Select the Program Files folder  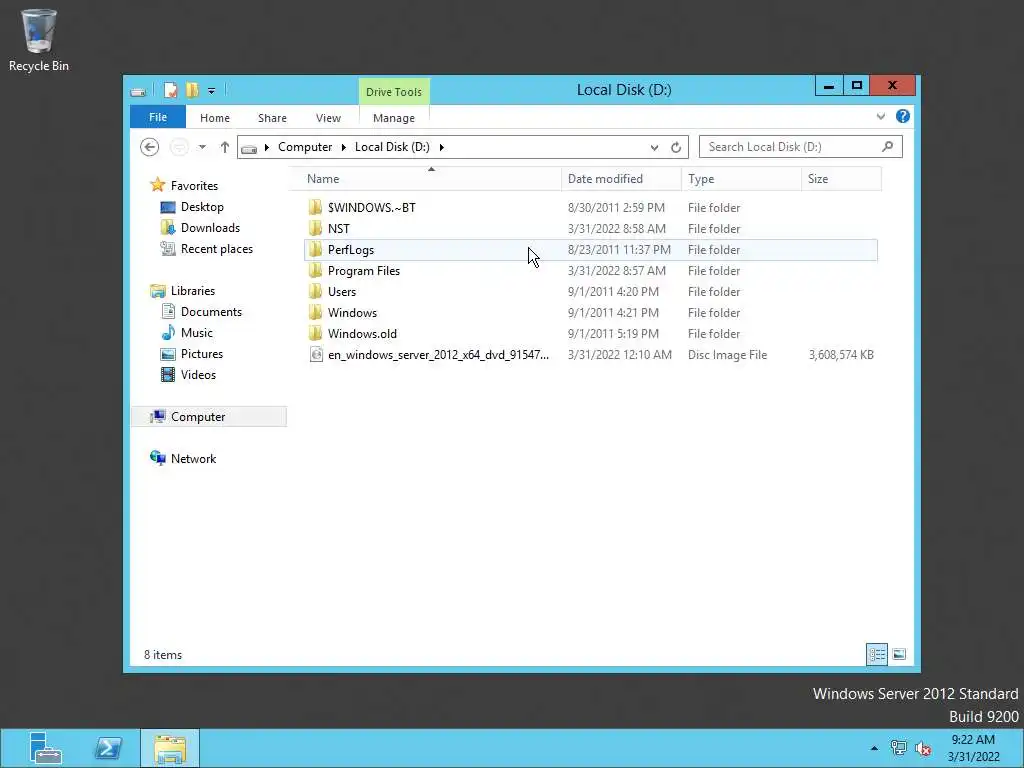click(x=590, y=270)
